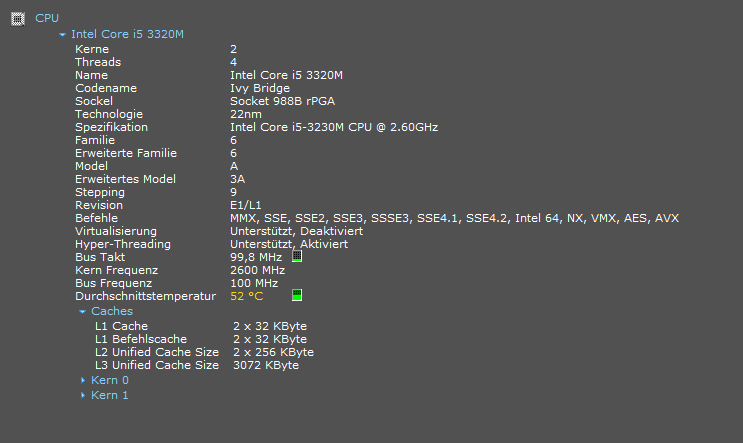The image size is (743, 443).
Task: Click the green graph icon next to Bus Takt
Action: 297,256
